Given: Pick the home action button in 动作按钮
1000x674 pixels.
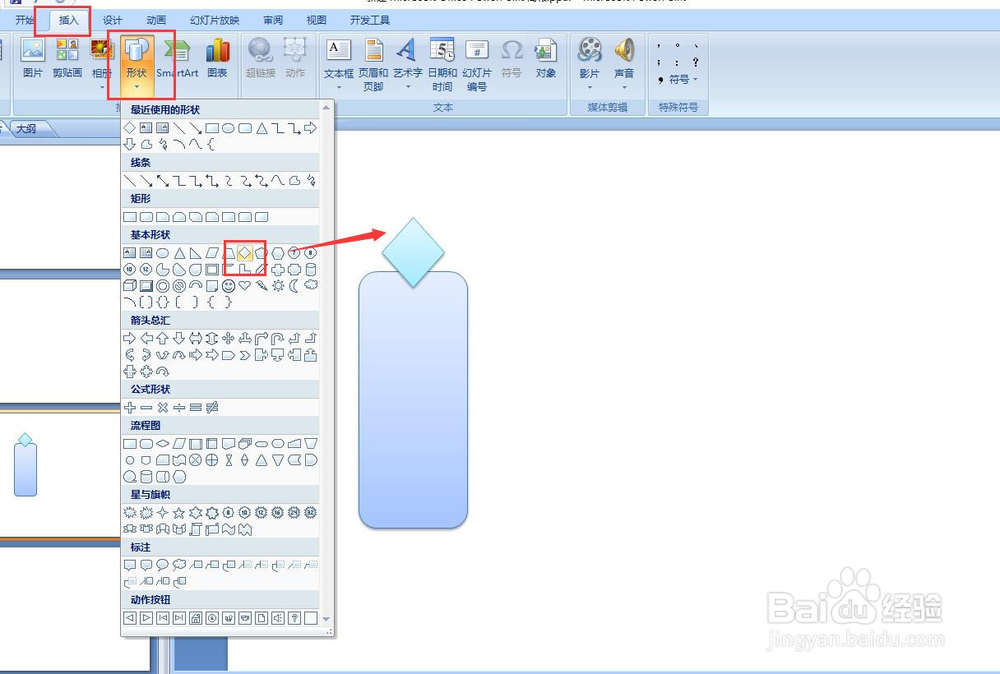Looking at the screenshot, I should 196,618.
